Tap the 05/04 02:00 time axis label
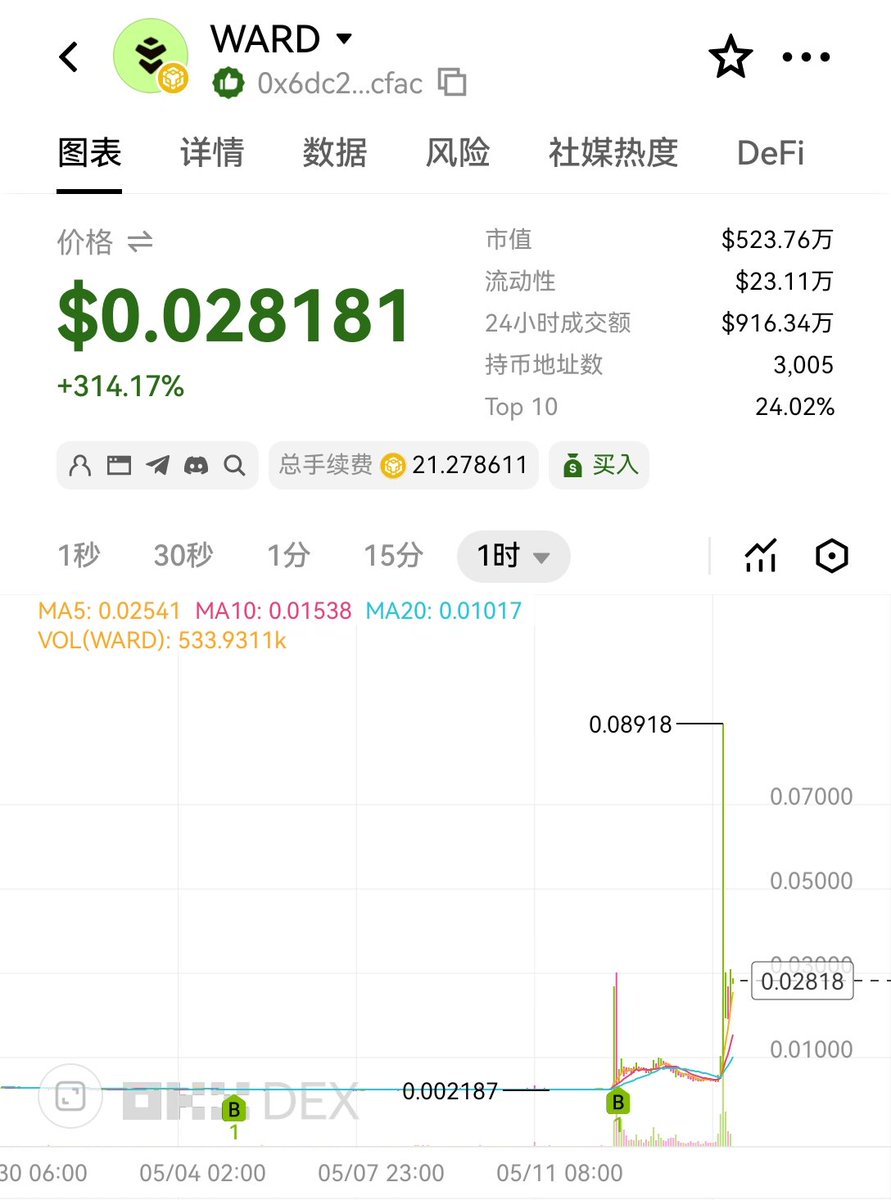Image resolution: width=891 pixels, height=1200 pixels. point(203,1172)
